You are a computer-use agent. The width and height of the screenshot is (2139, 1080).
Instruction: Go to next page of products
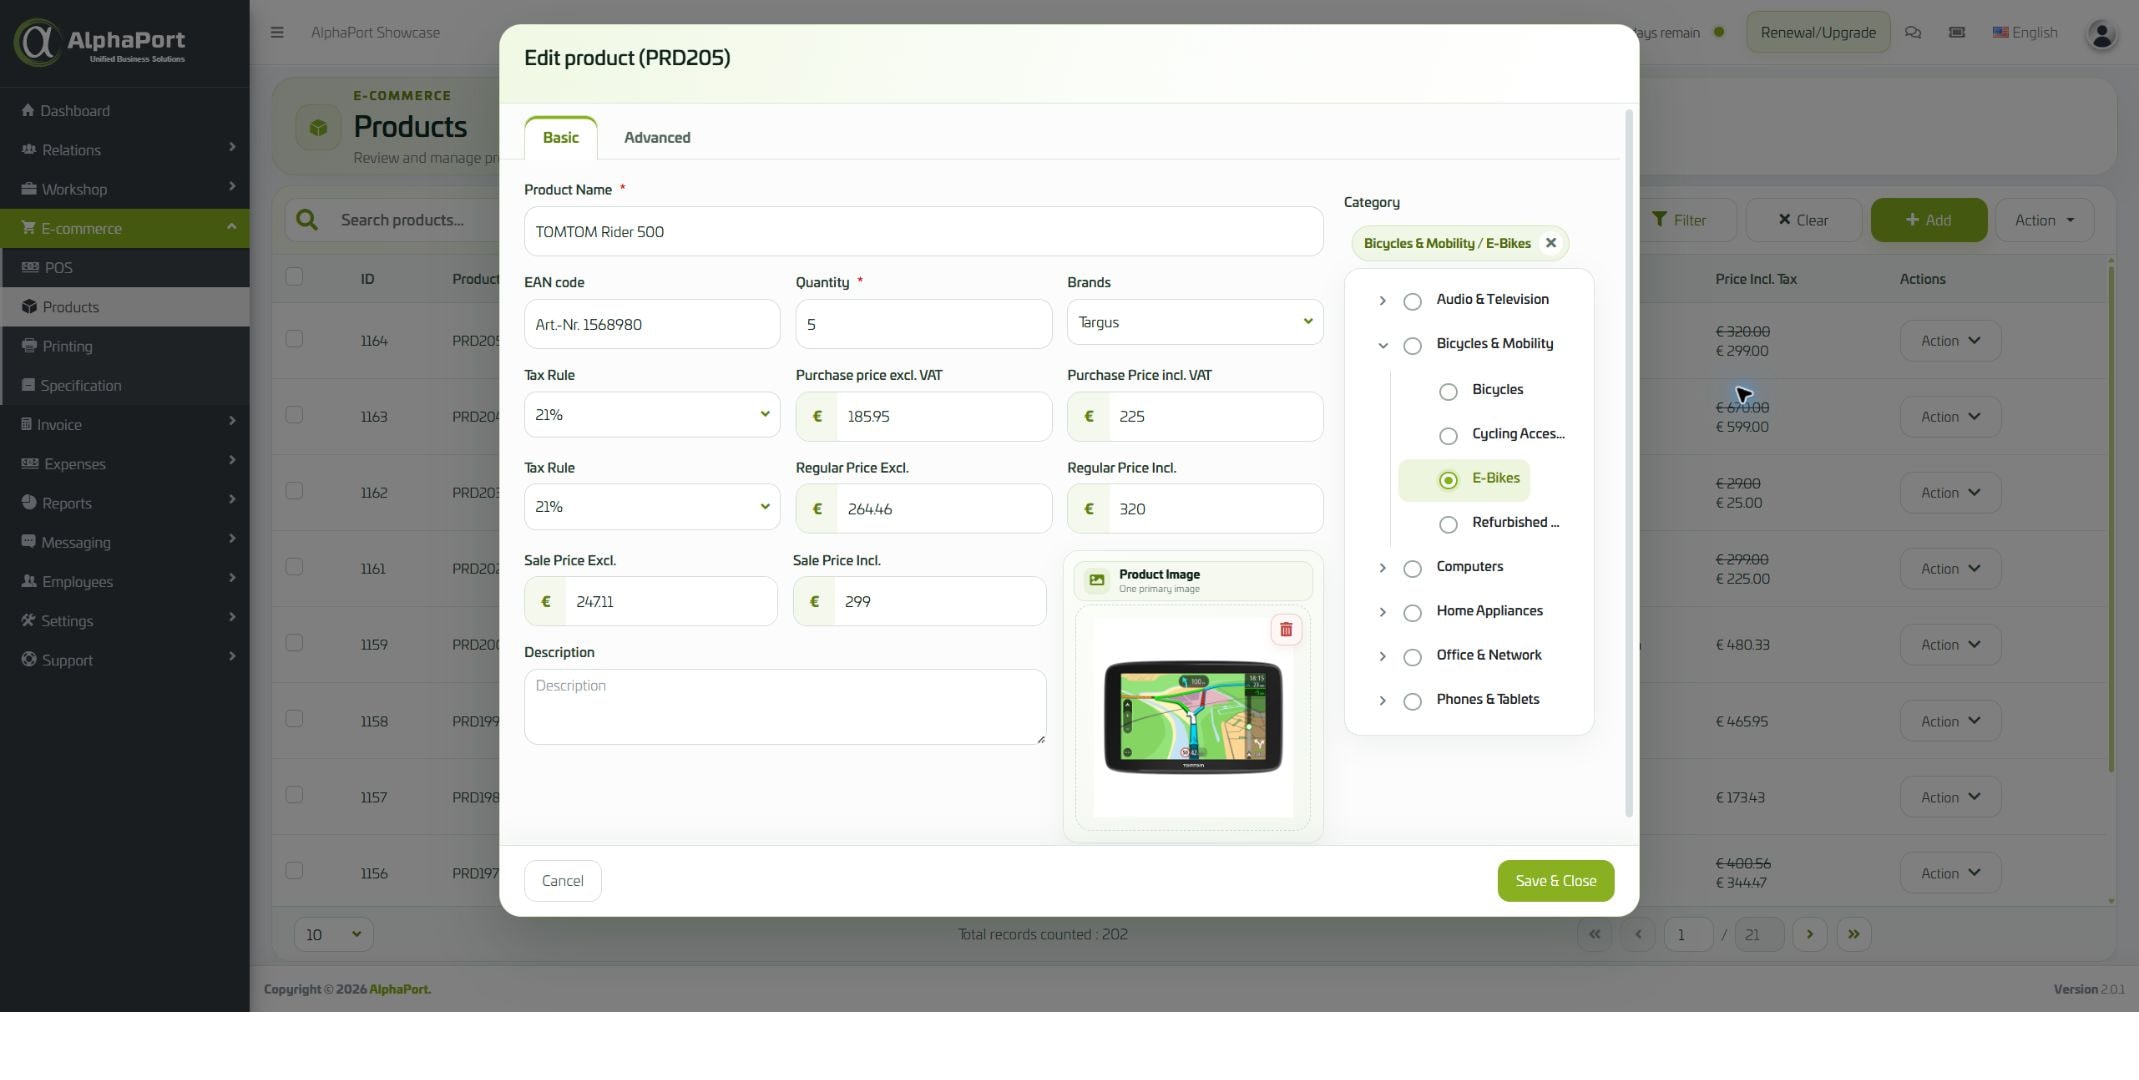(x=1809, y=934)
